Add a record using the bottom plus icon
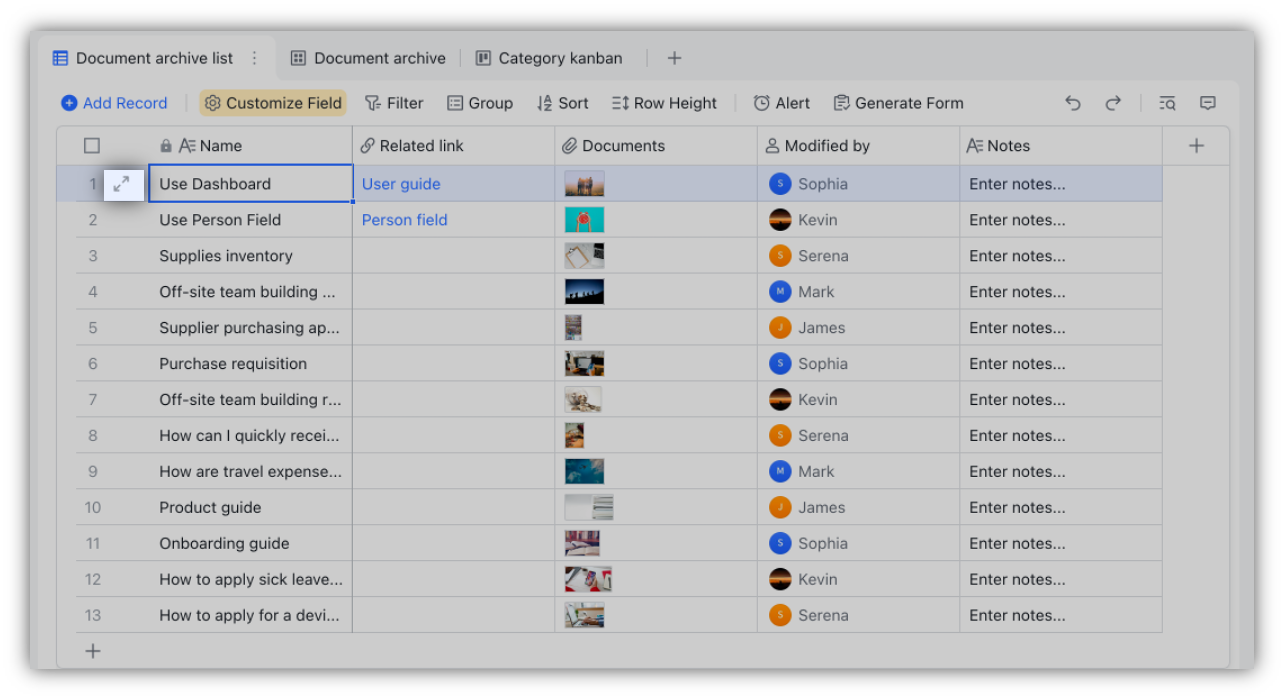1284x700 pixels. pyautogui.click(x=92, y=650)
